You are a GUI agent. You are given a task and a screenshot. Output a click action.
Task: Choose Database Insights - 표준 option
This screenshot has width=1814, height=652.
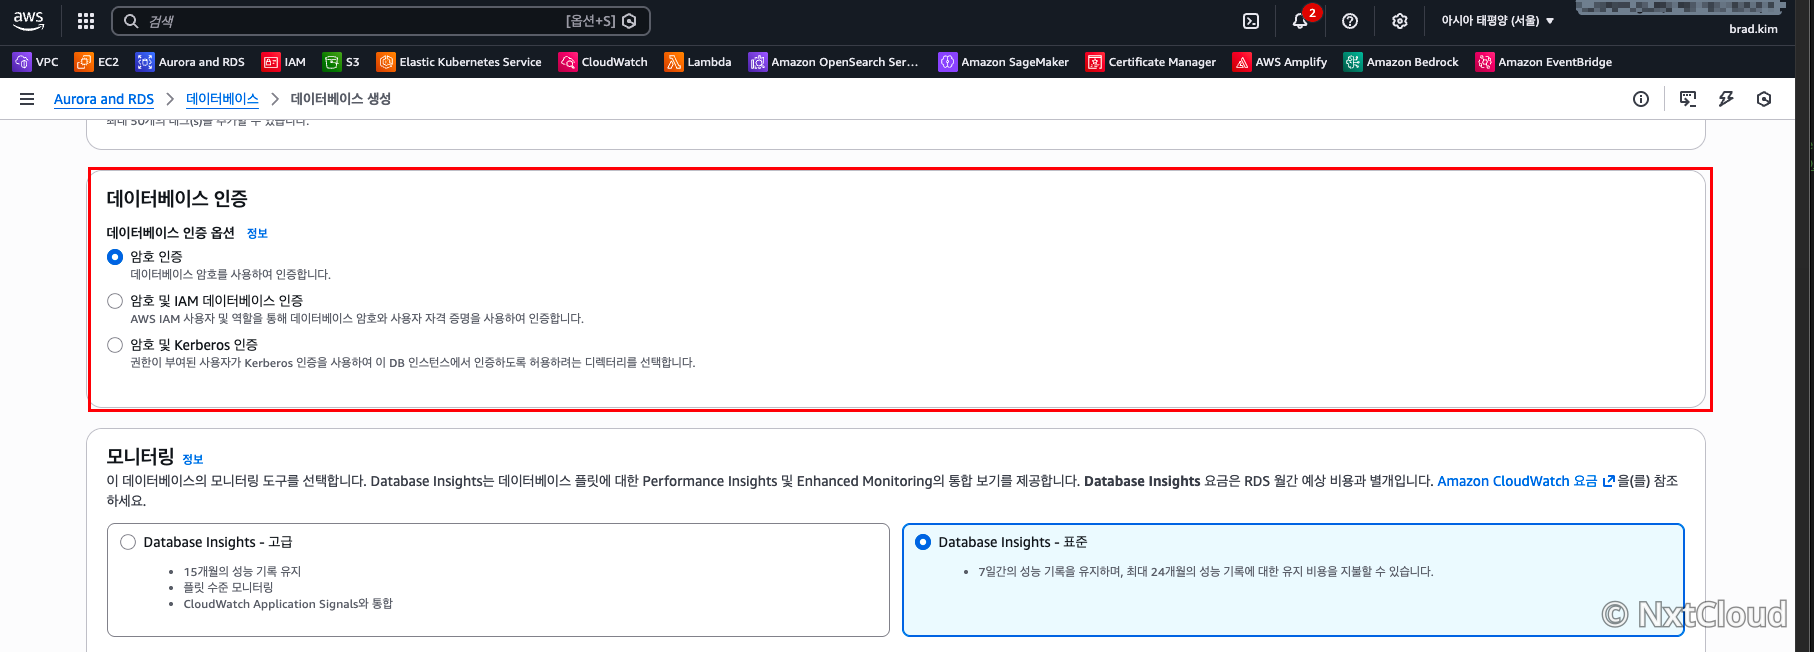[923, 542]
